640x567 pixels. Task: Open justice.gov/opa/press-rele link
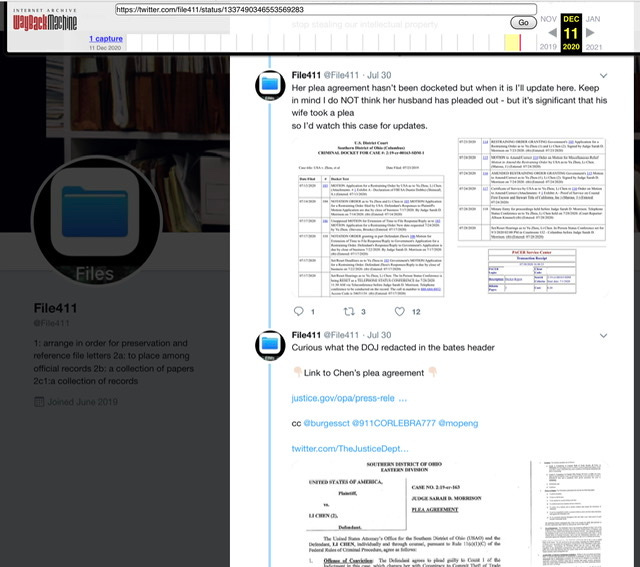[349, 398]
